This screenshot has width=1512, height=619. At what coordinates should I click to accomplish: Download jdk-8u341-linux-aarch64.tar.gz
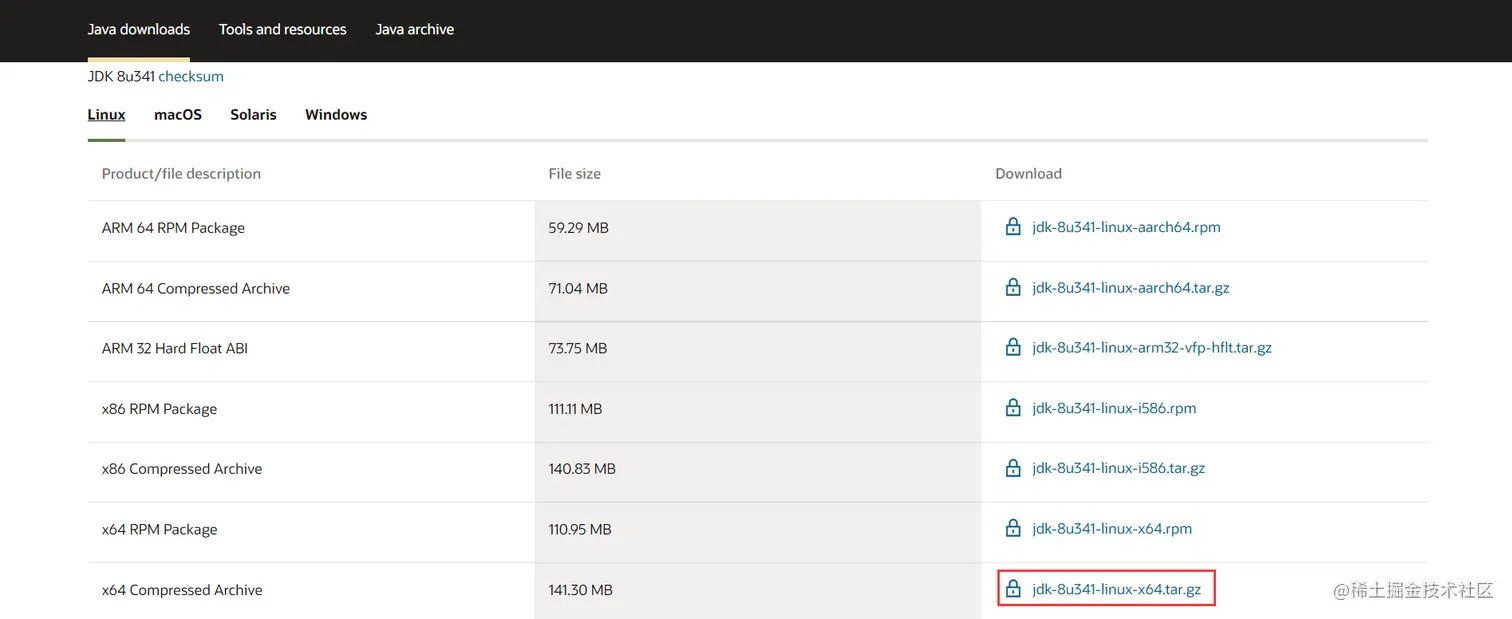[1131, 287]
